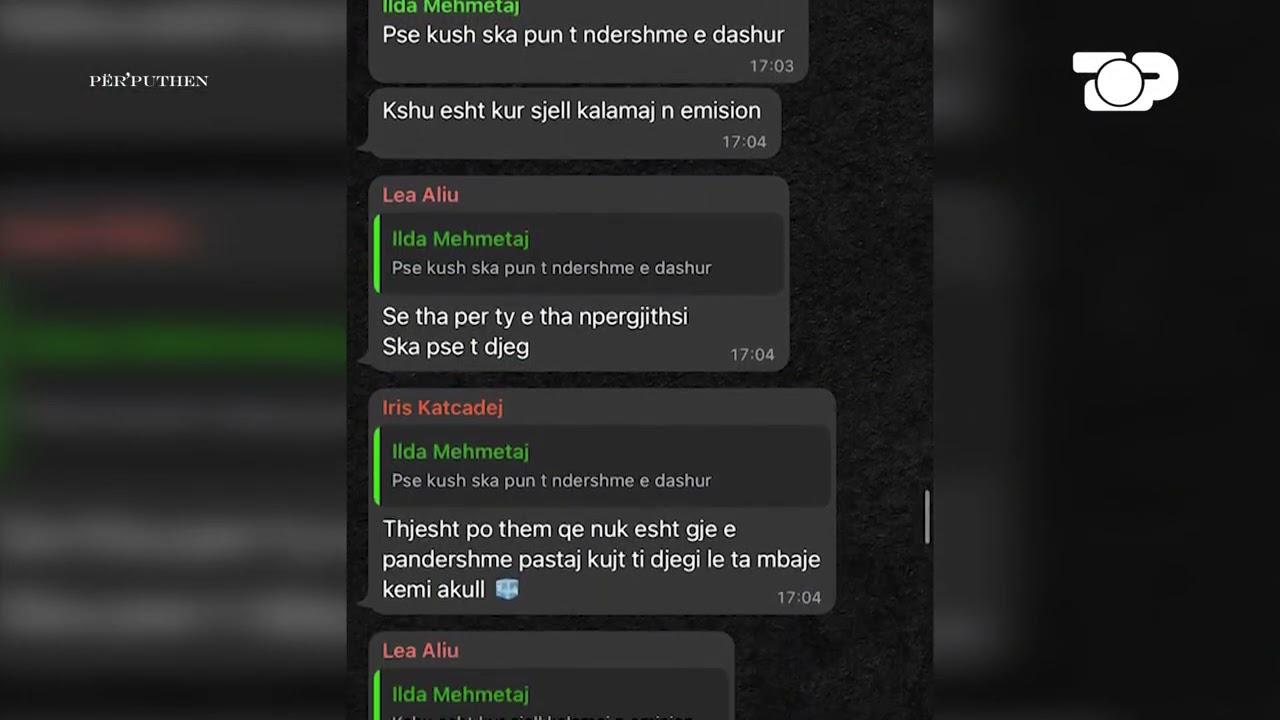
Task: Click the Për'puthen show logo
Action: click(x=148, y=81)
